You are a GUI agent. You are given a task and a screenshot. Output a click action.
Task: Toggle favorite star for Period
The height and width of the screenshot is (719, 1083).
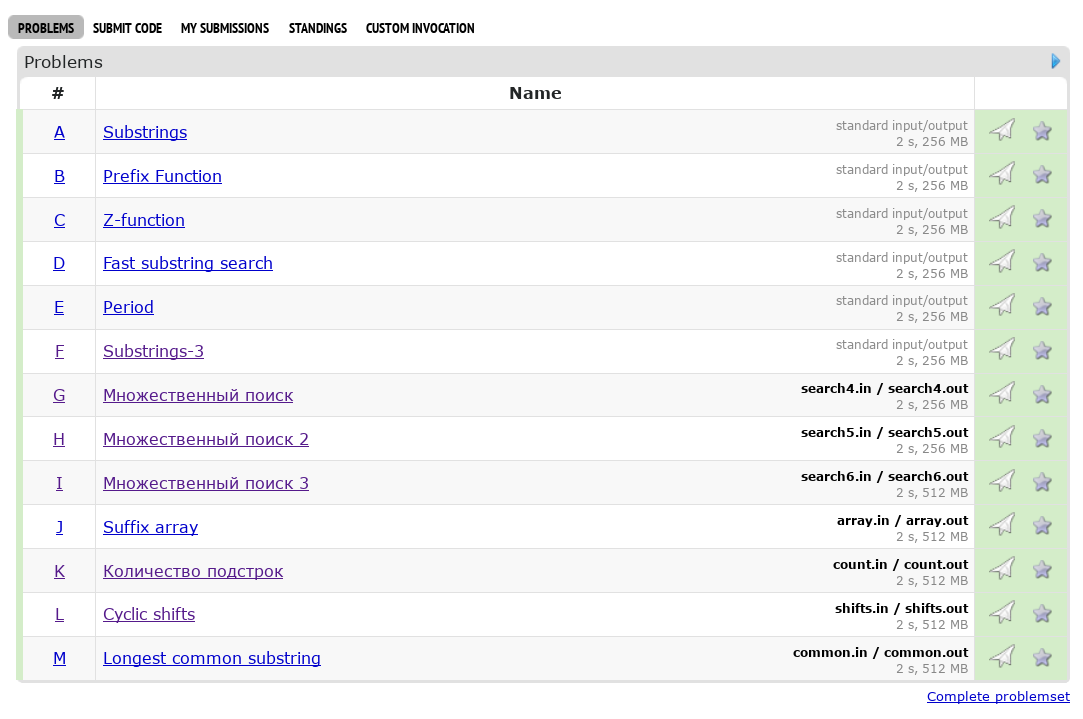(x=1042, y=306)
